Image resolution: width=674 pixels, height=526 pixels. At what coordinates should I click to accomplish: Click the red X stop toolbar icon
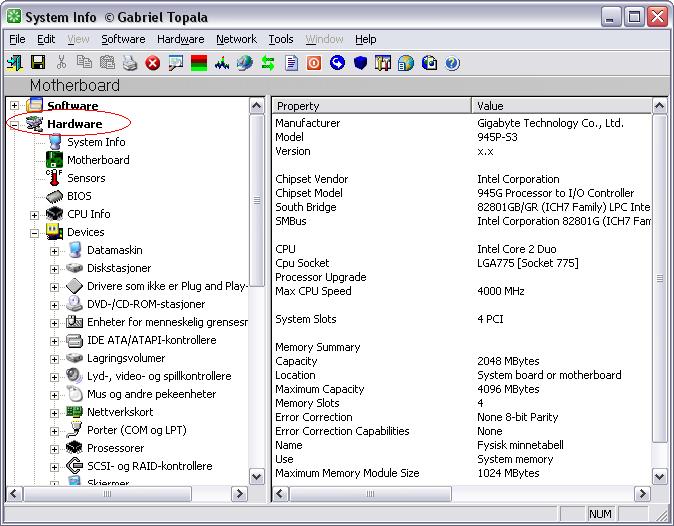[153, 63]
